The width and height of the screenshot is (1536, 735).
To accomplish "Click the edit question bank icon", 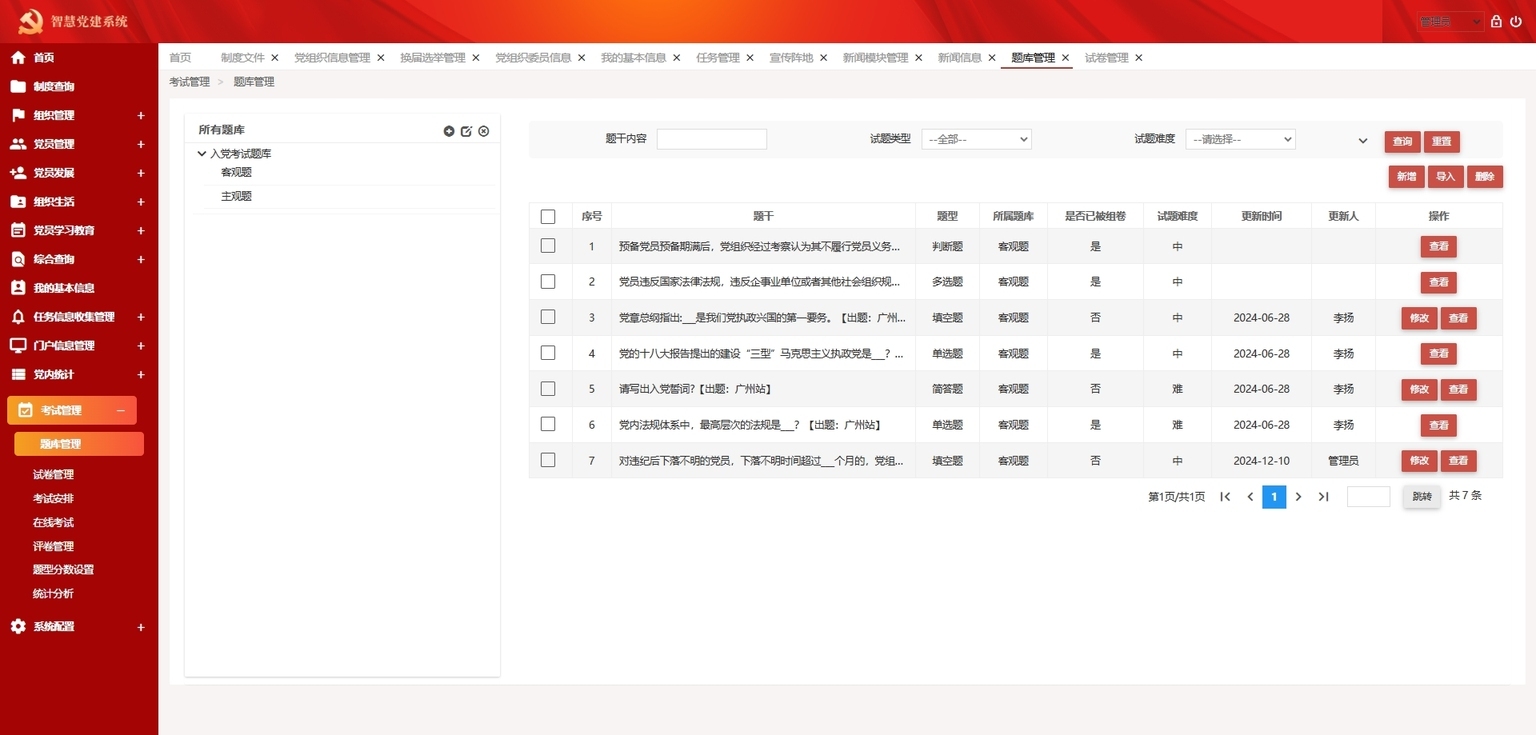I will pyautogui.click(x=466, y=131).
